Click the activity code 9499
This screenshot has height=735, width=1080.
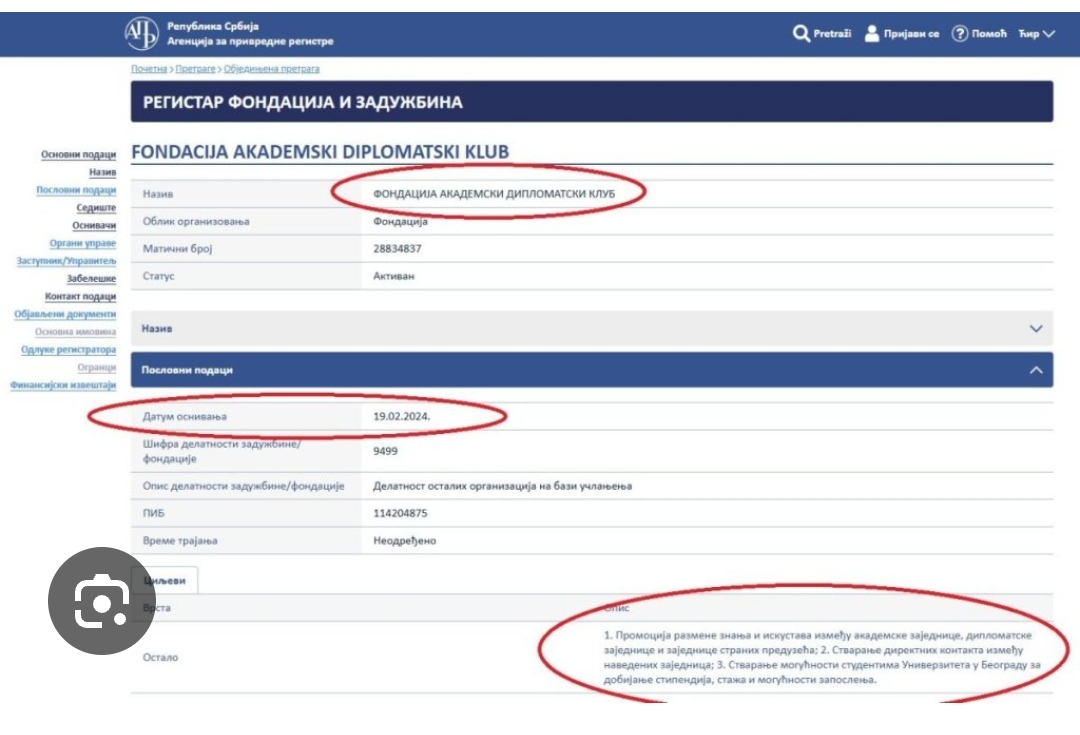coord(386,451)
